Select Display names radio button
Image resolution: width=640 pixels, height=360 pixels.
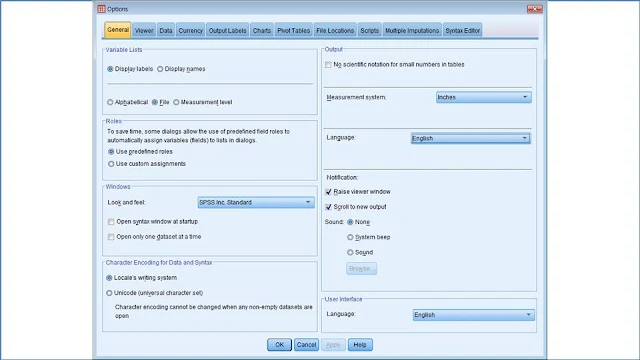(x=160, y=69)
